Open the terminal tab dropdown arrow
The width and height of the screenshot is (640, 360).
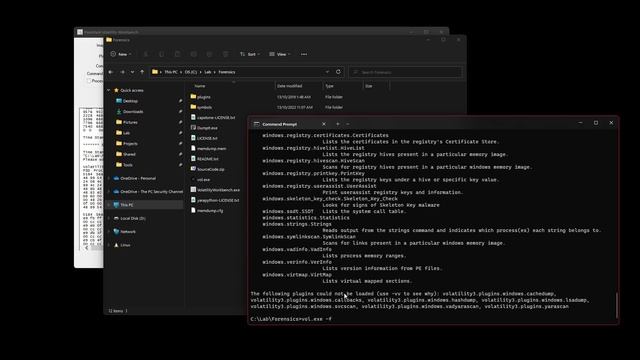(348, 124)
